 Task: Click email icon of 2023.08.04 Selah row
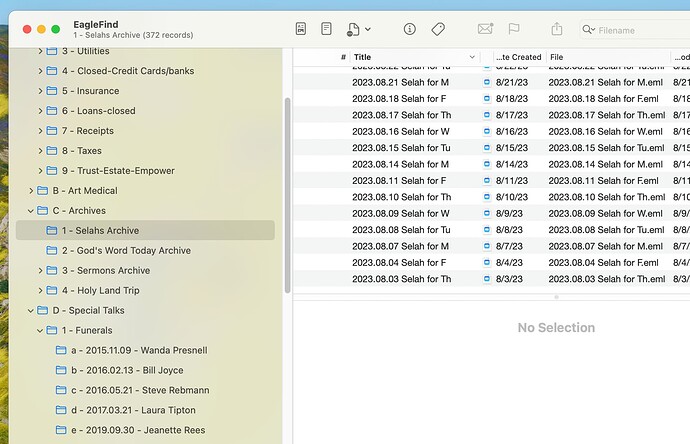click(x=487, y=263)
